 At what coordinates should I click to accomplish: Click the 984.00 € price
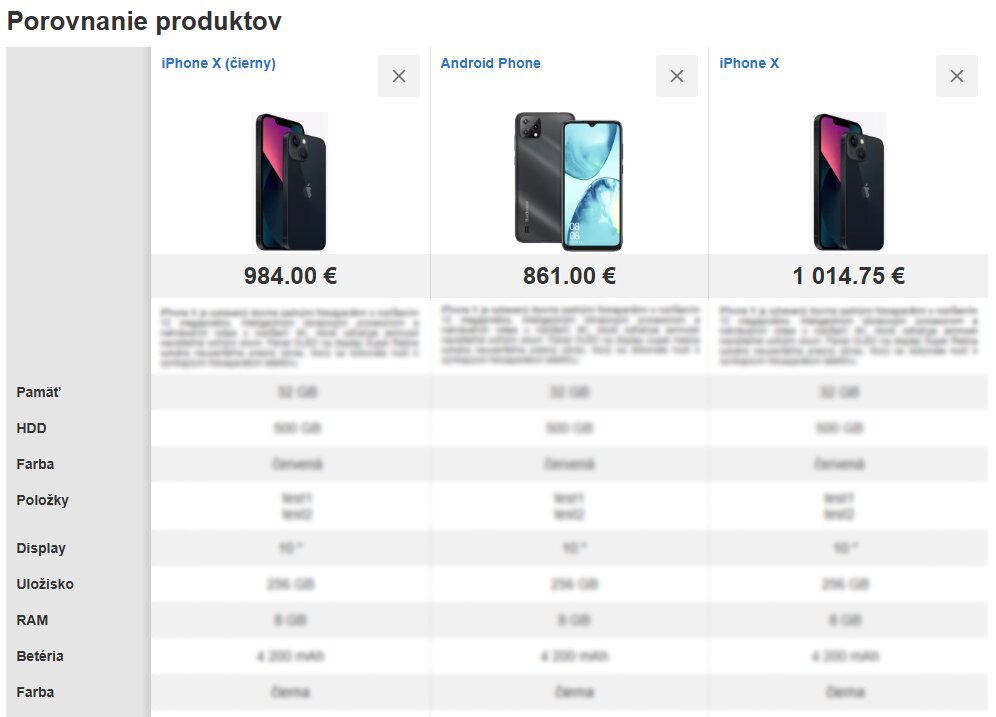[289, 276]
